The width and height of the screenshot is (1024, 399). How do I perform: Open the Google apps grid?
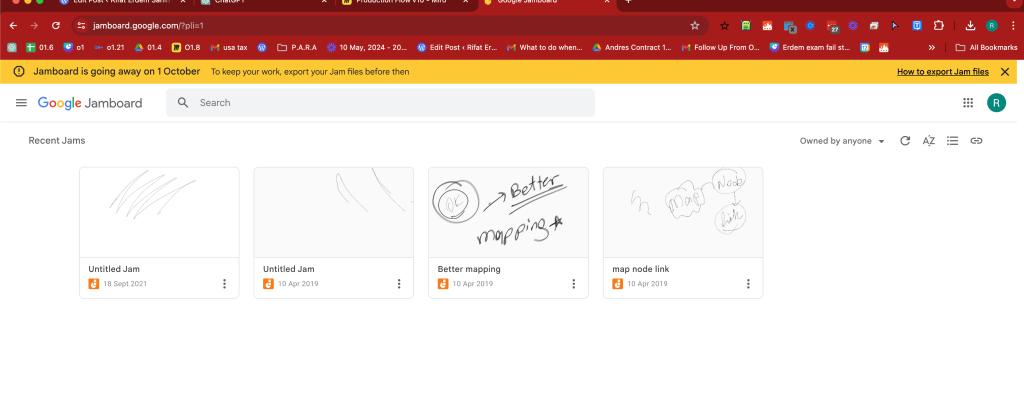(968, 103)
